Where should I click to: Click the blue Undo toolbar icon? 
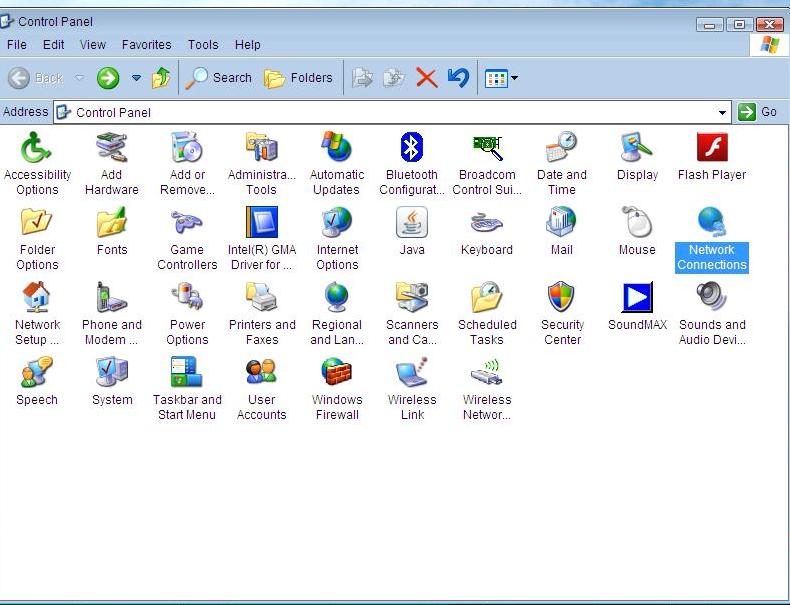pos(458,78)
